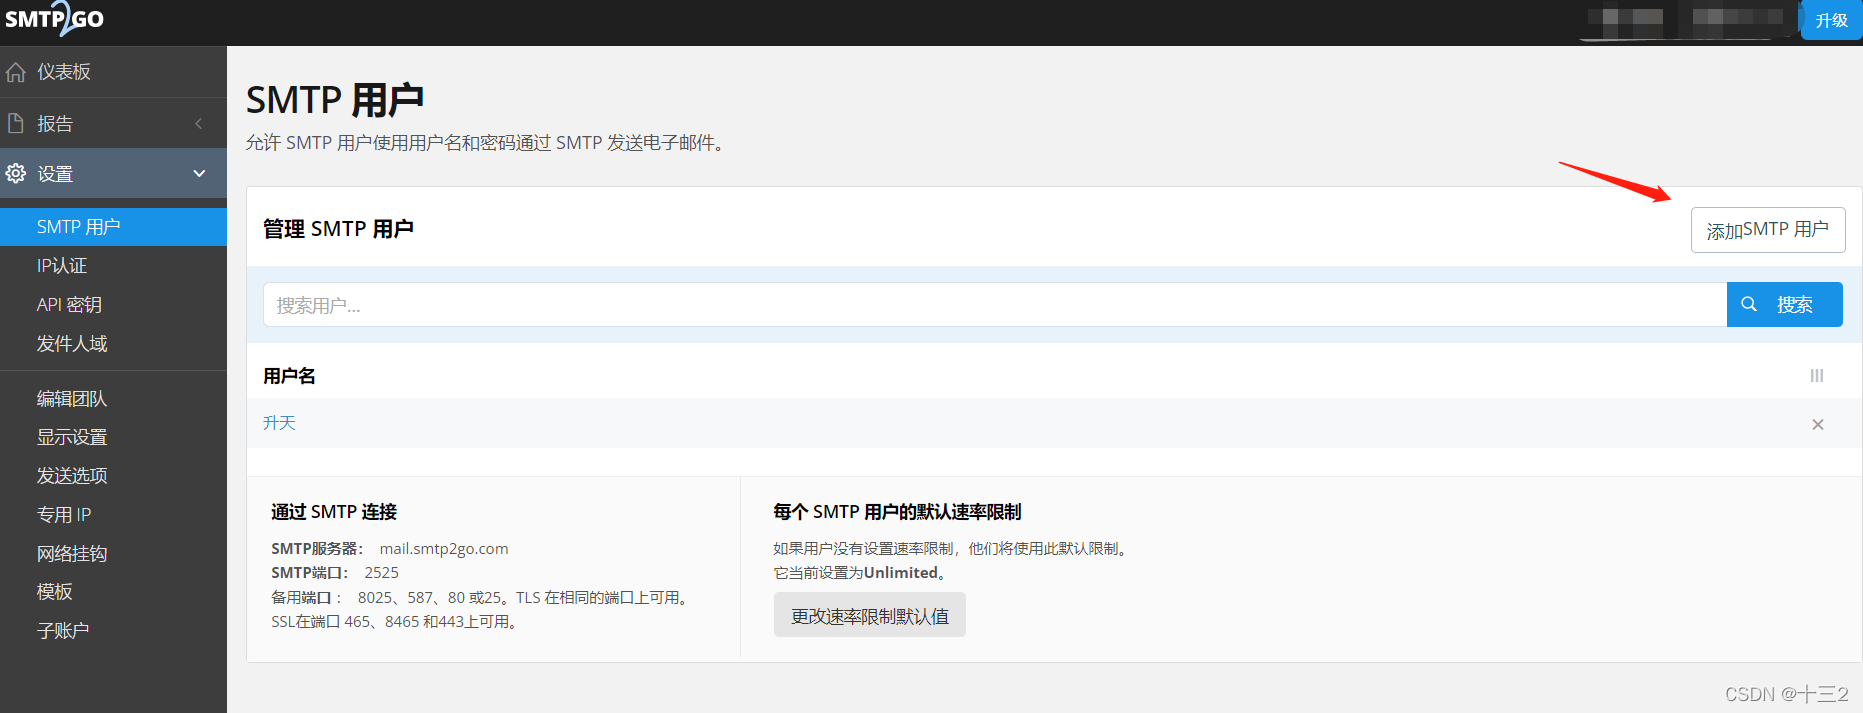Open 仪表板 in the sidebar
The width and height of the screenshot is (1863, 713).
[x=113, y=72]
